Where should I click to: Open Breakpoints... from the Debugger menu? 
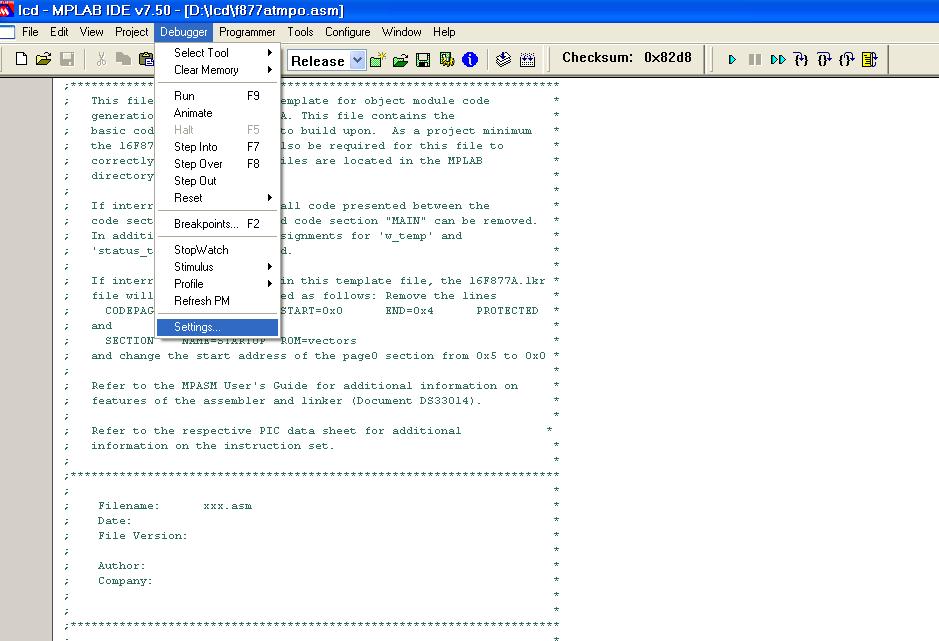(217, 224)
